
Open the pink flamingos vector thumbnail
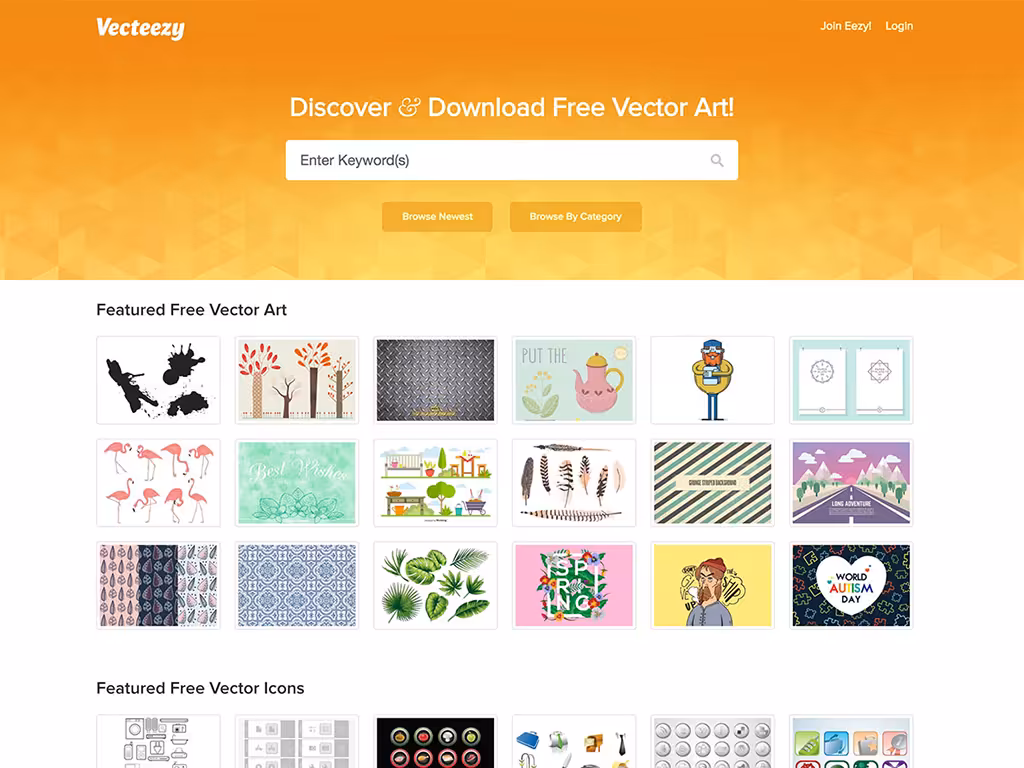(x=158, y=483)
